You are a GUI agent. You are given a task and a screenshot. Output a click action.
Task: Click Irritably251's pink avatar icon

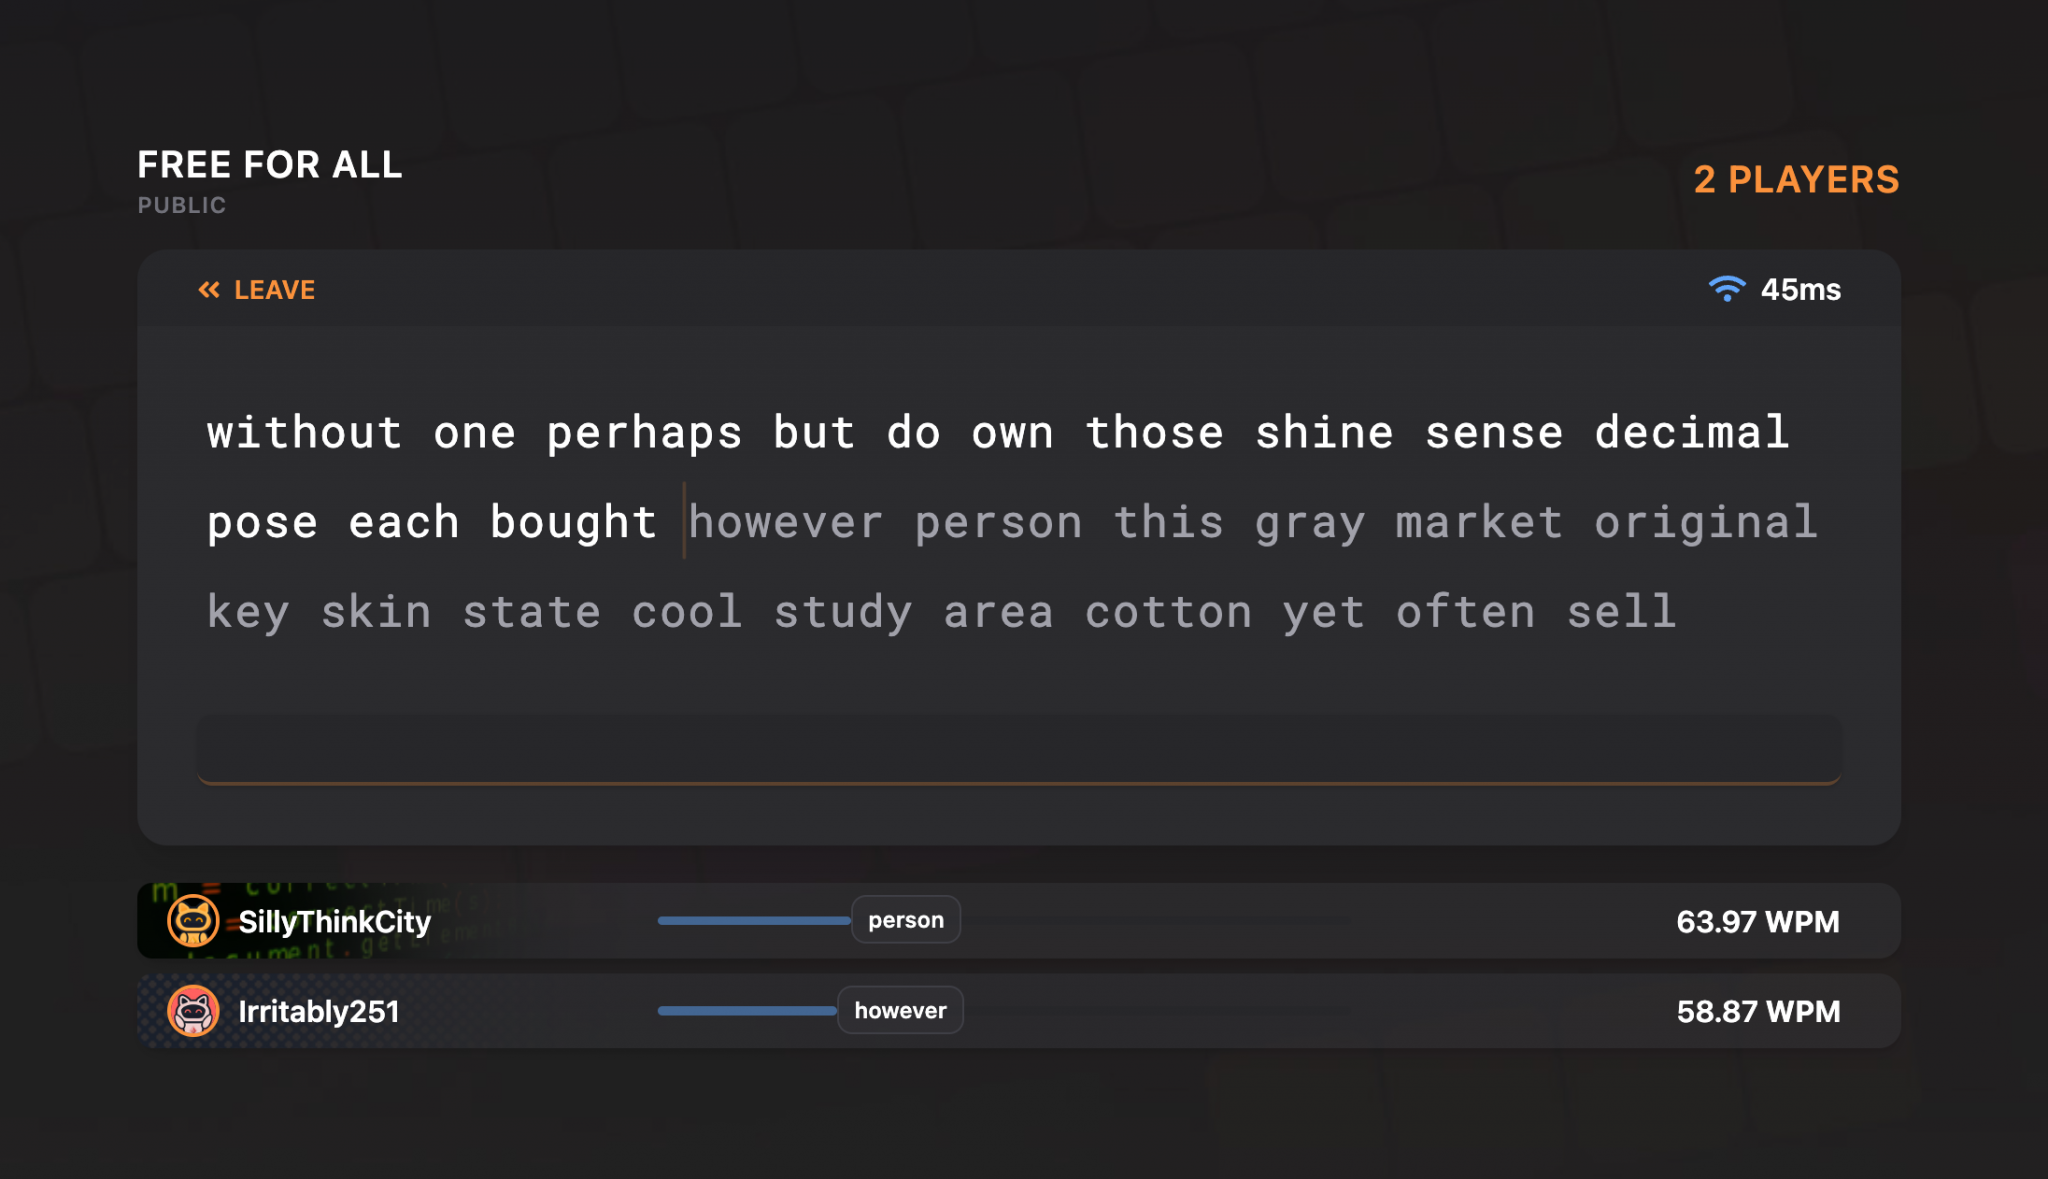click(192, 1011)
